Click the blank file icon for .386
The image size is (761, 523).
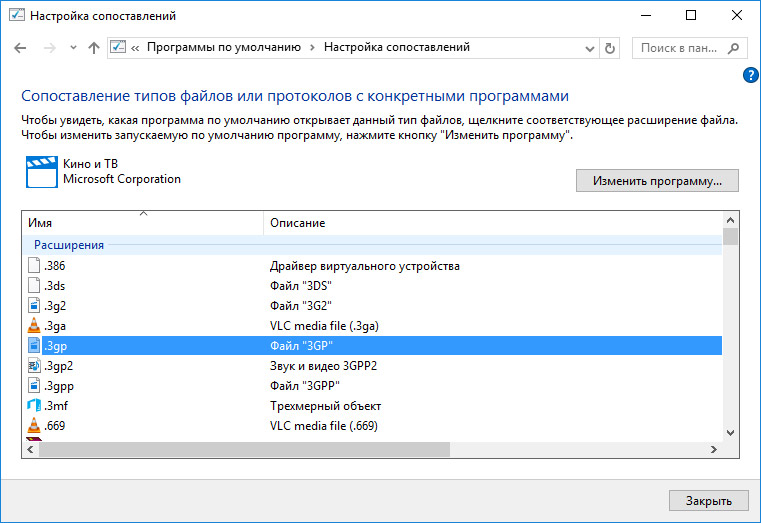pos(33,265)
